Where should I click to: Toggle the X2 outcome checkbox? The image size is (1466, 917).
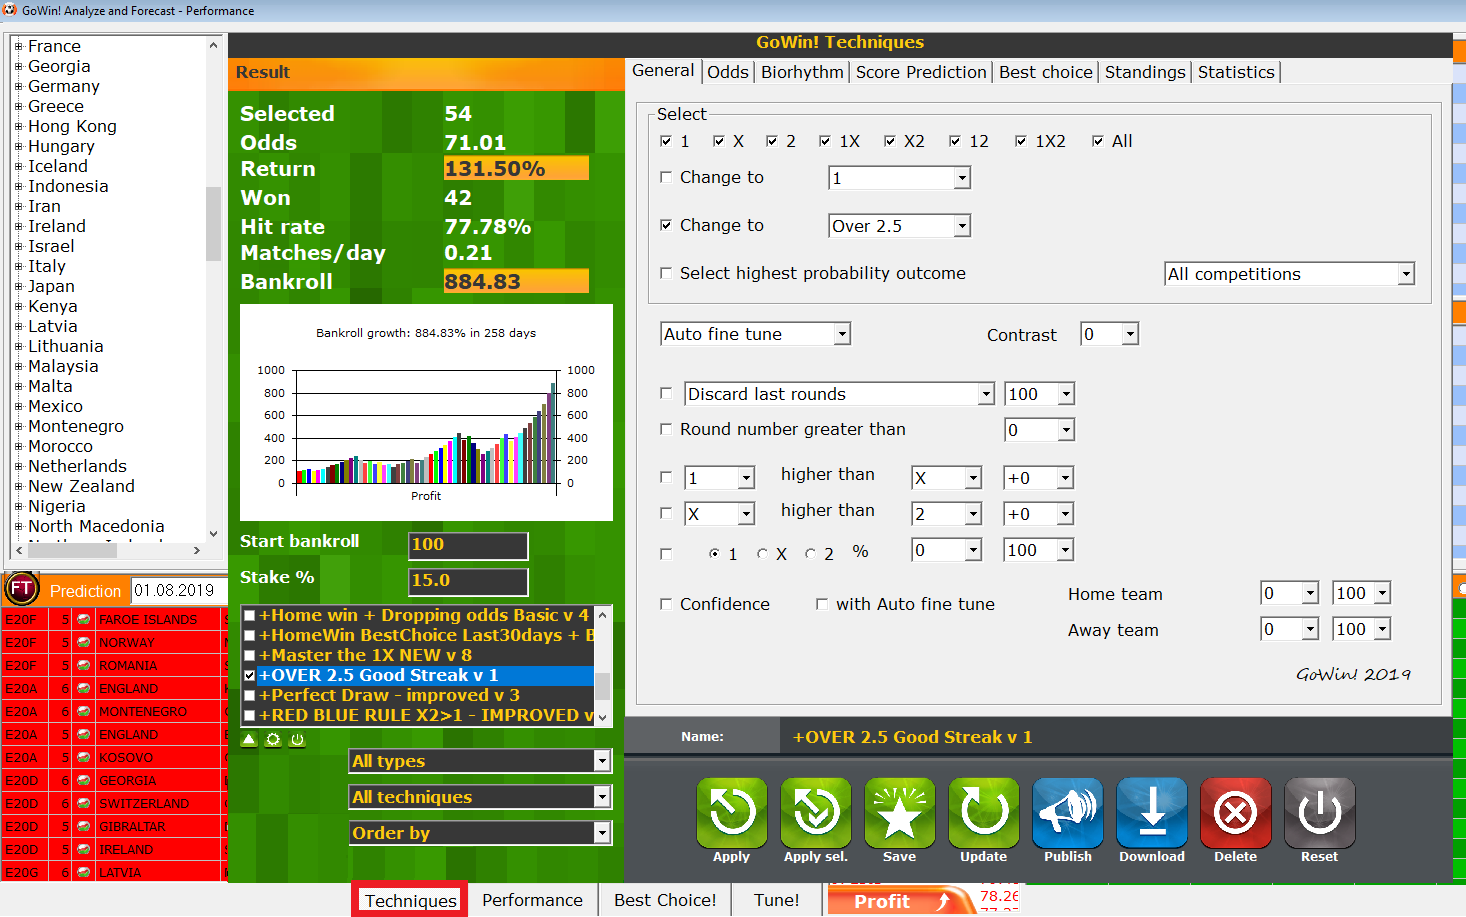[889, 141]
